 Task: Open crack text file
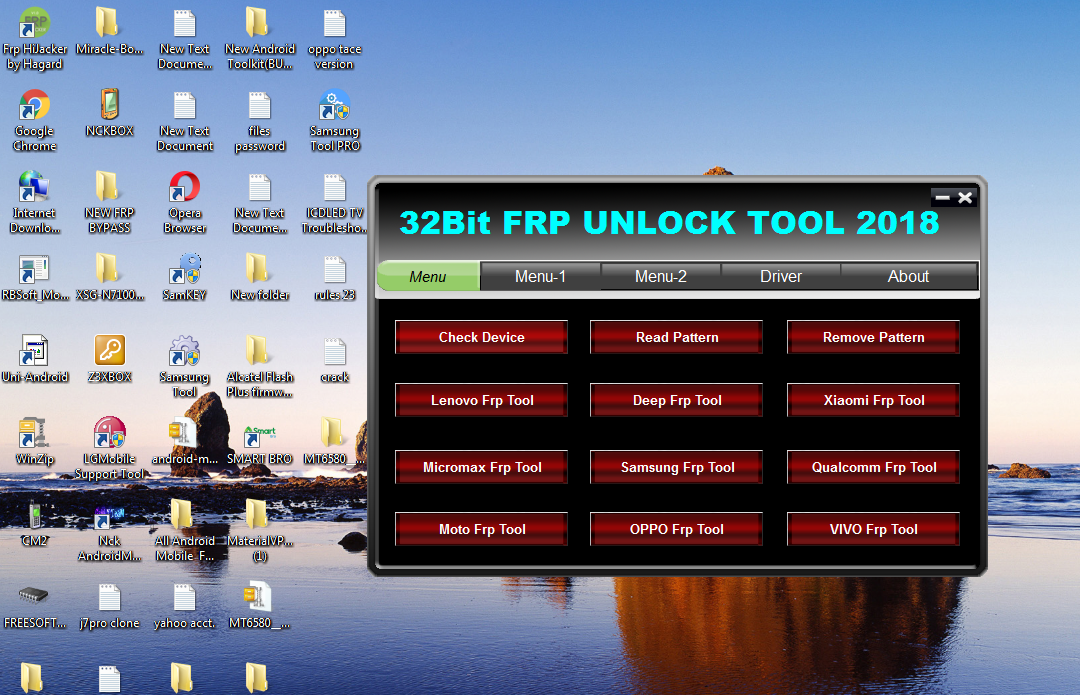pos(335,359)
